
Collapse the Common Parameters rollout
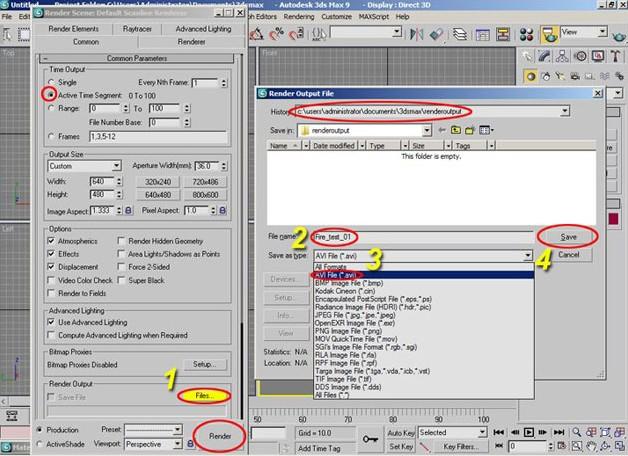click(x=137, y=58)
